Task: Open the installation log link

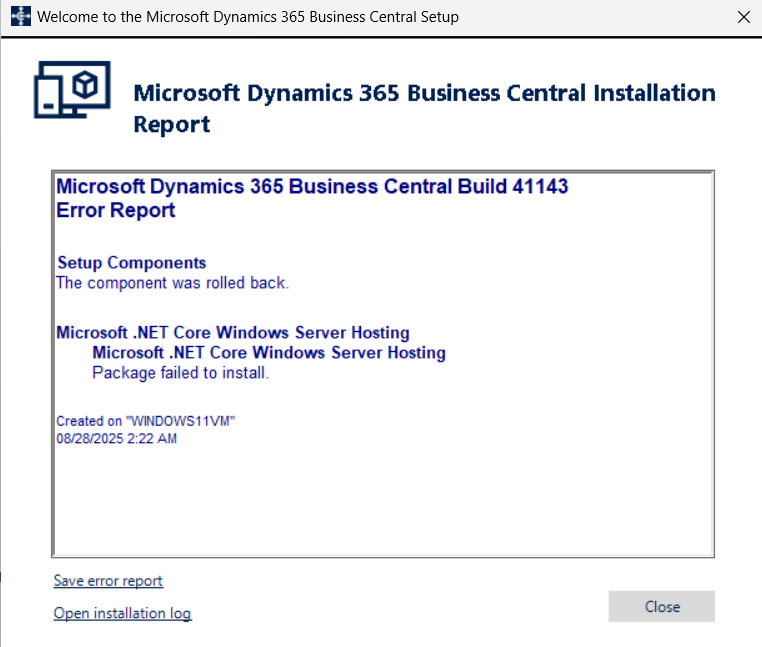Action: (x=122, y=613)
